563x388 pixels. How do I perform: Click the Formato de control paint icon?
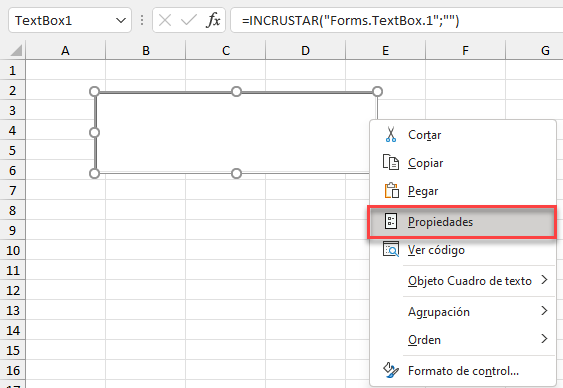(x=391, y=370)
